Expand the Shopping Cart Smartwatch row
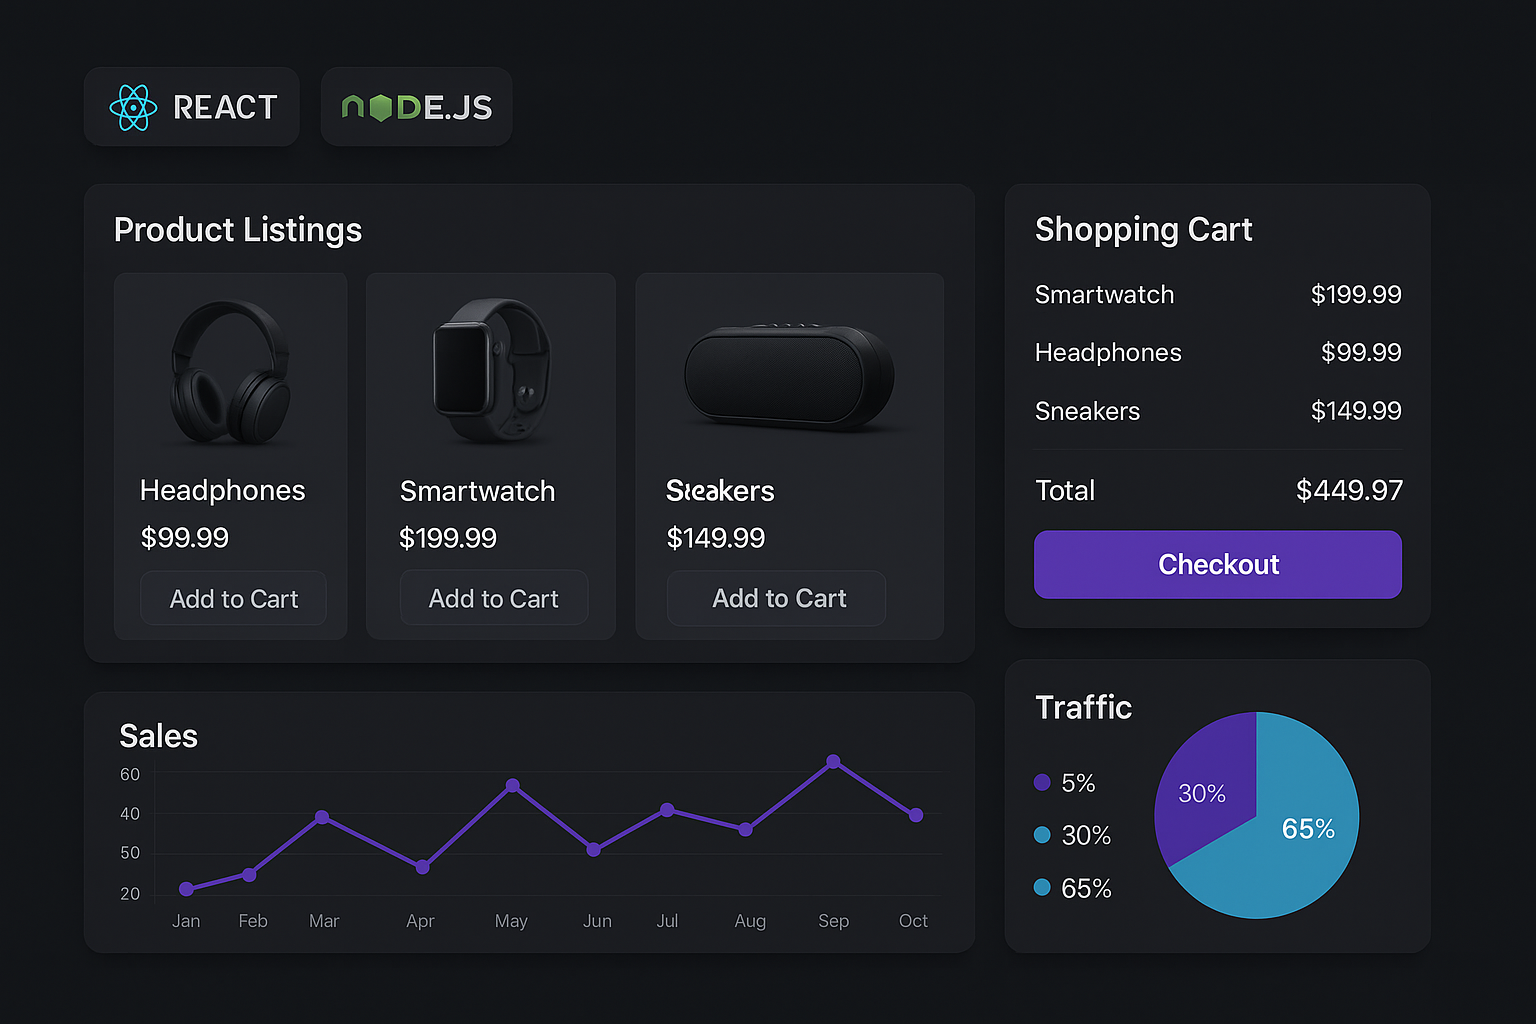 (x=1217, y=295)
